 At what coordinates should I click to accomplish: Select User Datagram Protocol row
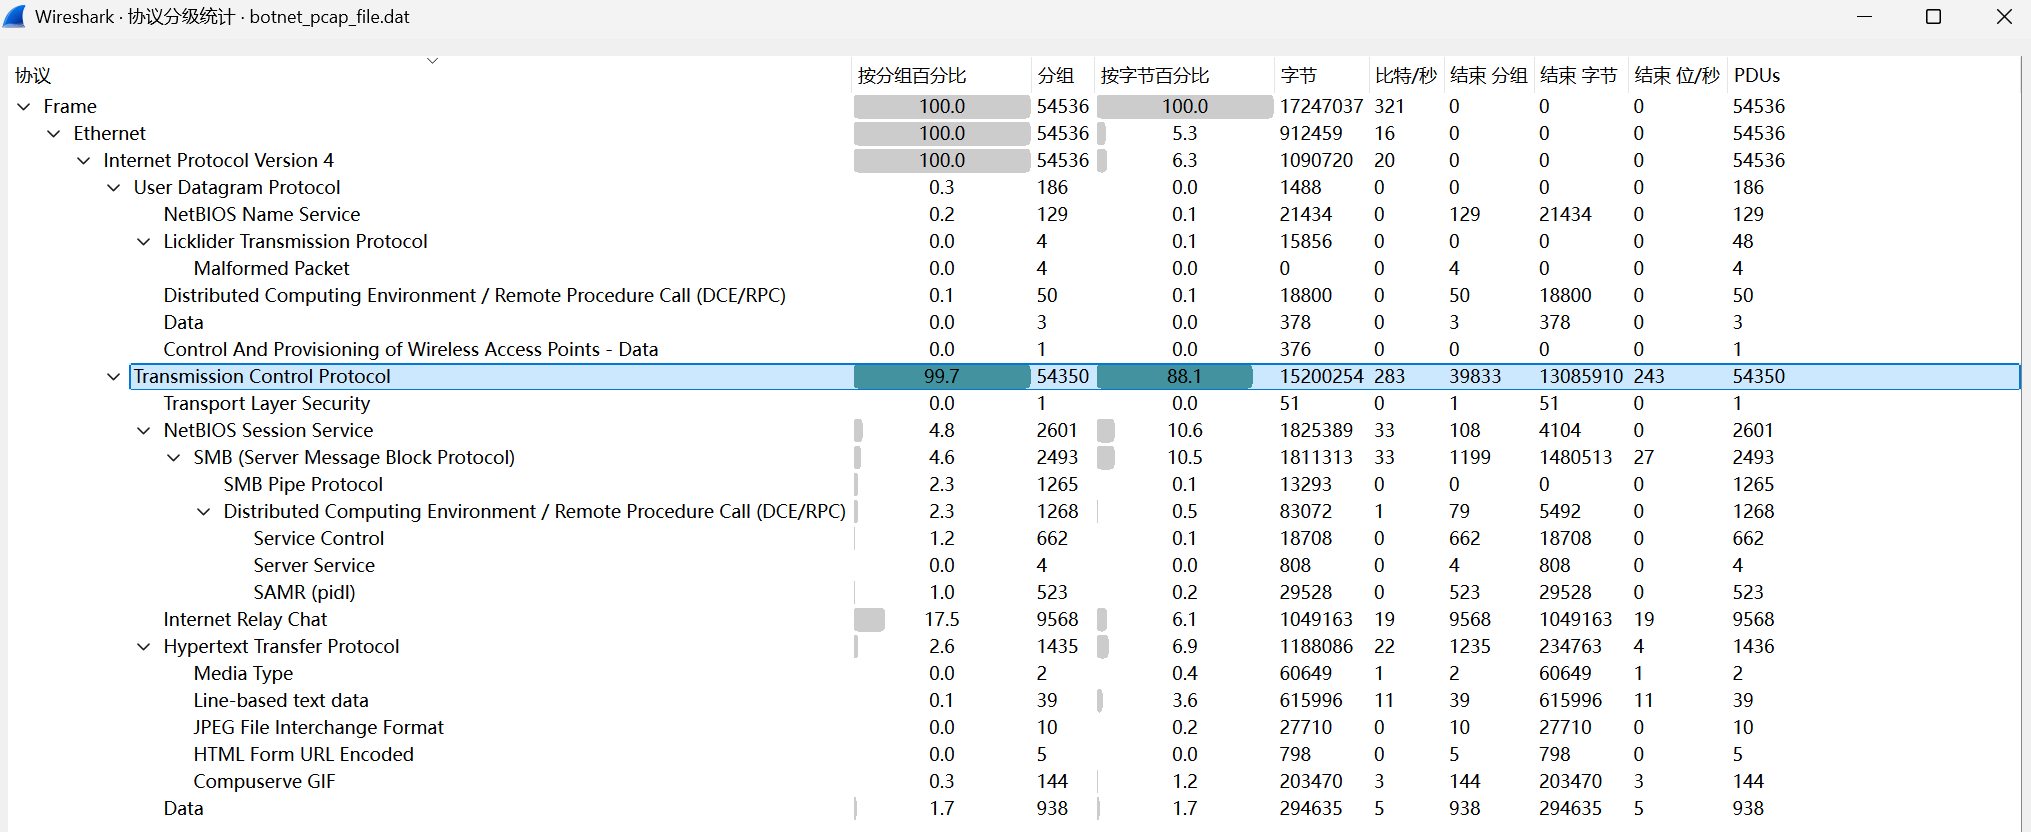coord(1015,187)
